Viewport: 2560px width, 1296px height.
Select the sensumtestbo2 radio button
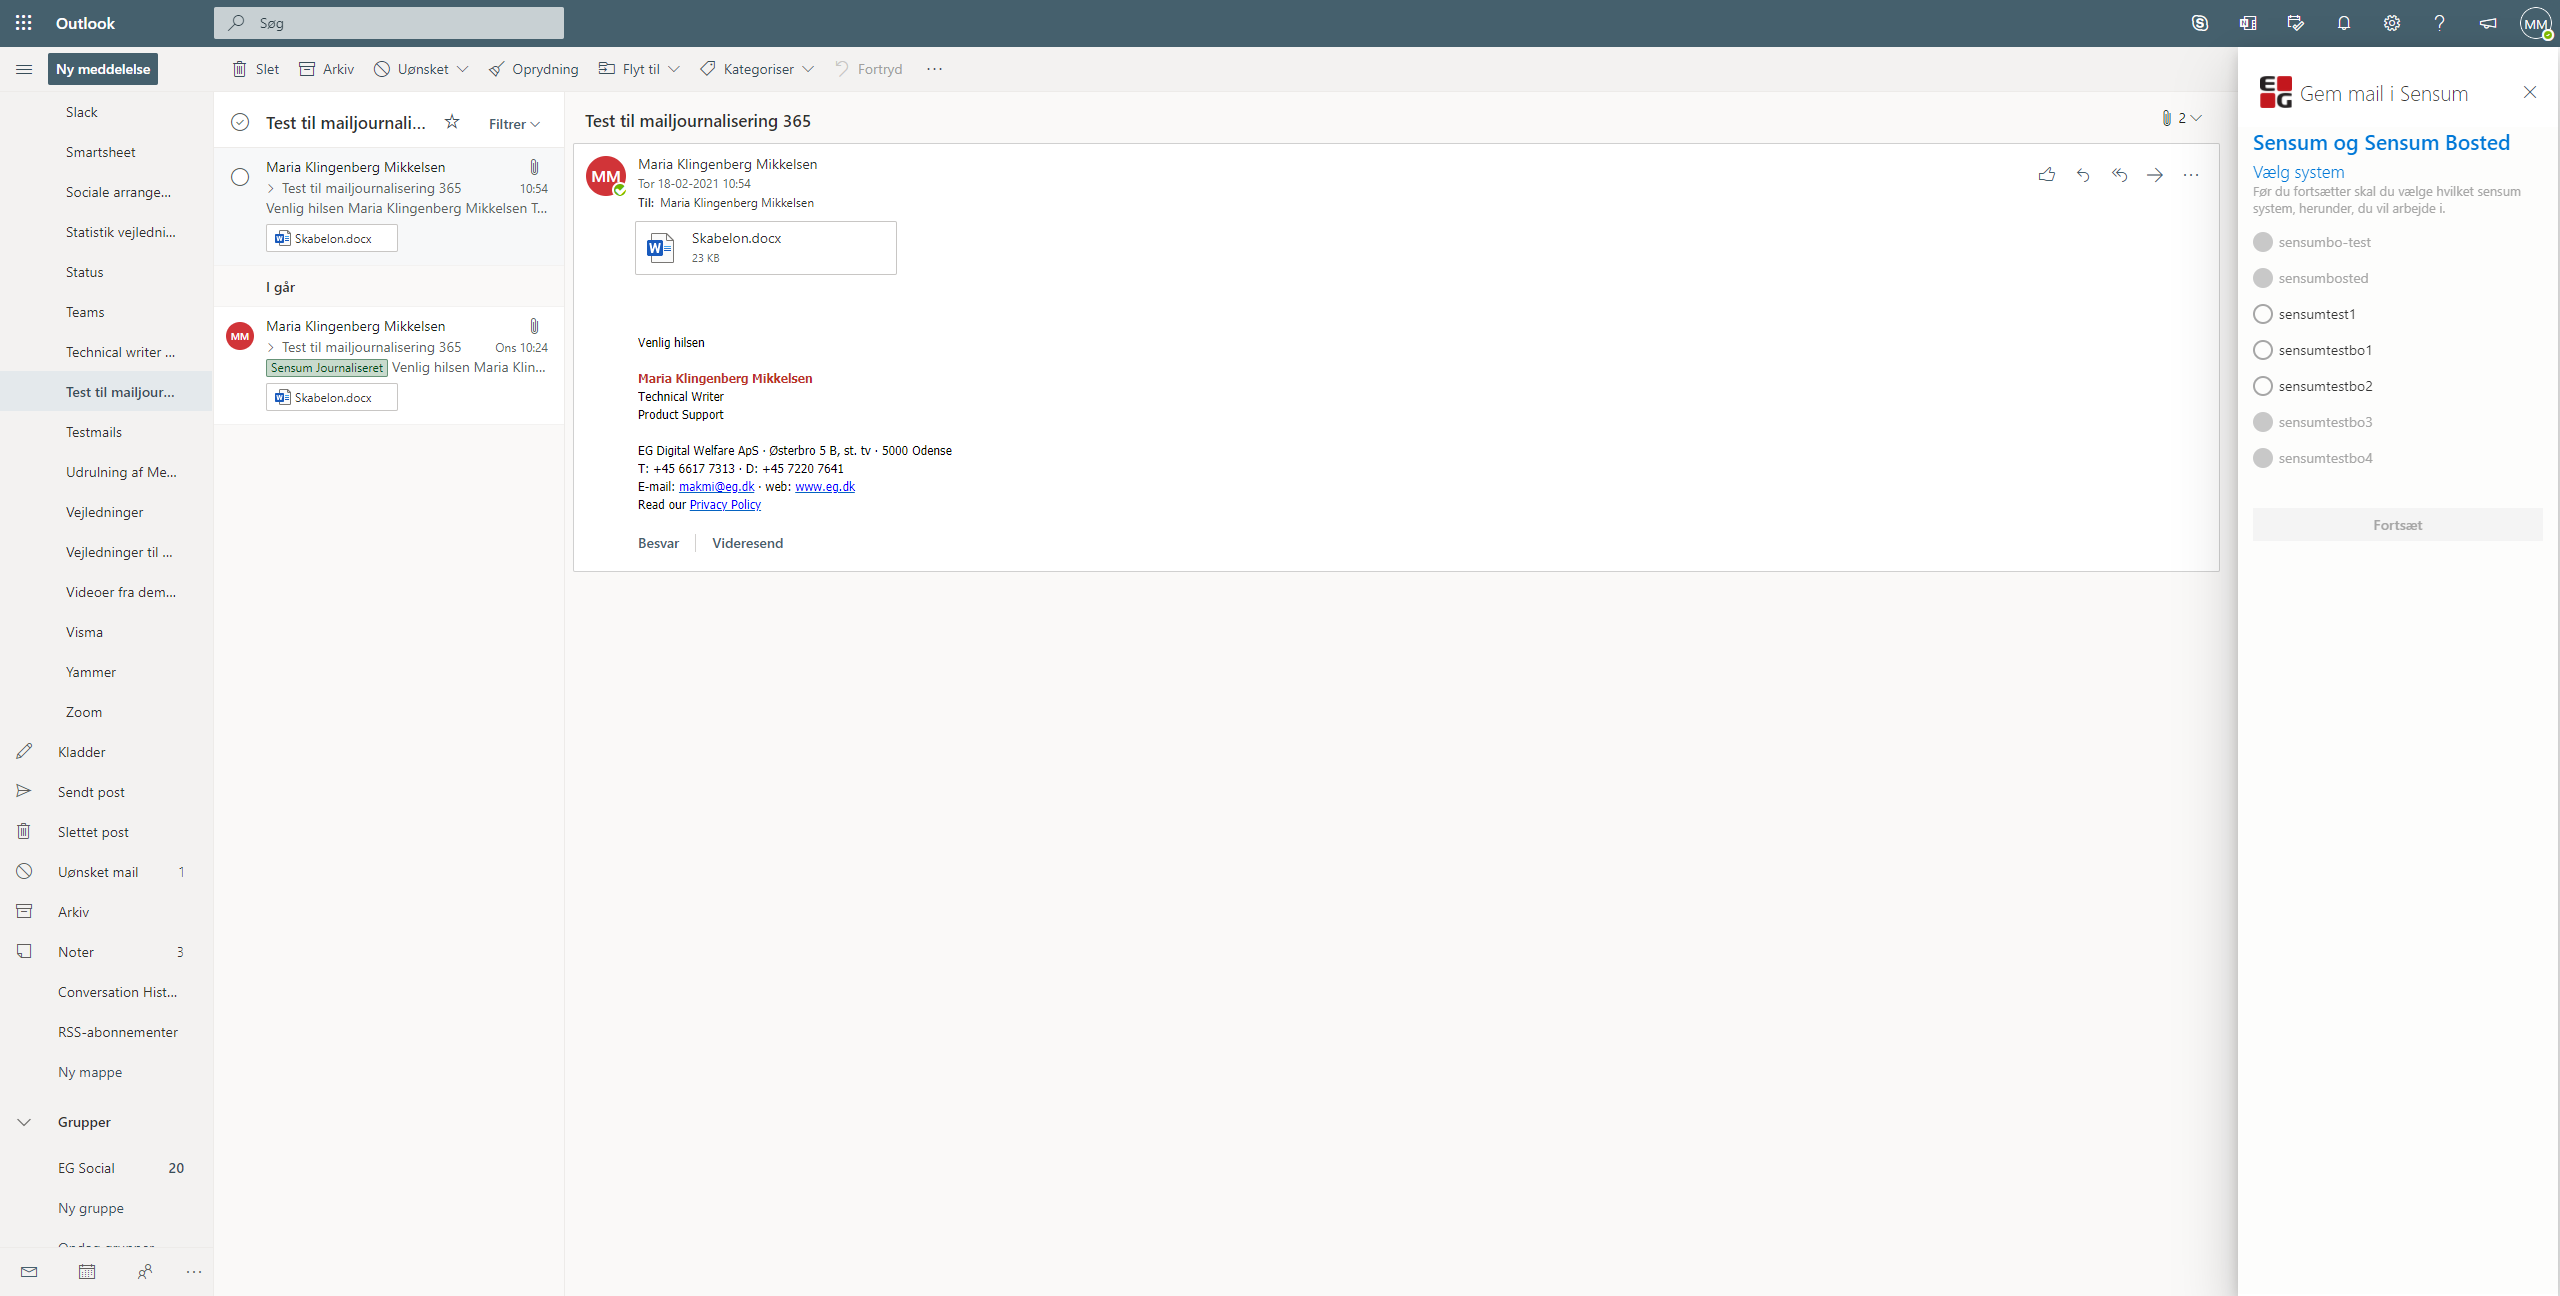2263,386
